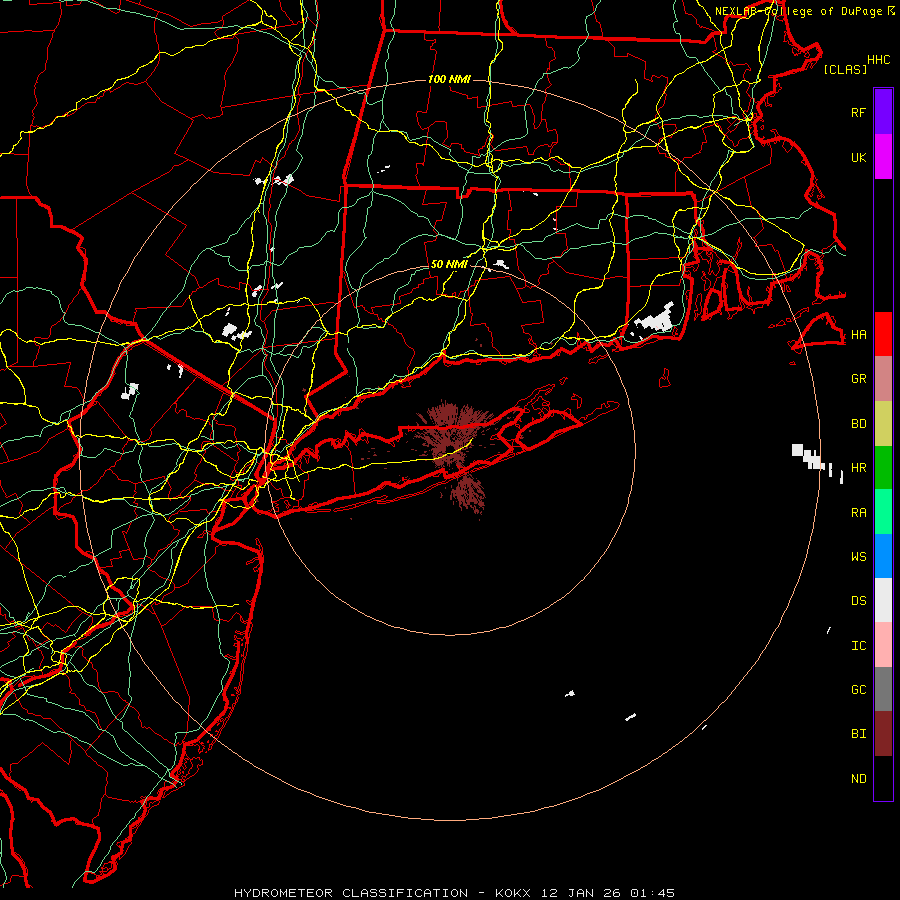Click the 'BI' legend label
The image size is (900, 900).
click(859, 734)
